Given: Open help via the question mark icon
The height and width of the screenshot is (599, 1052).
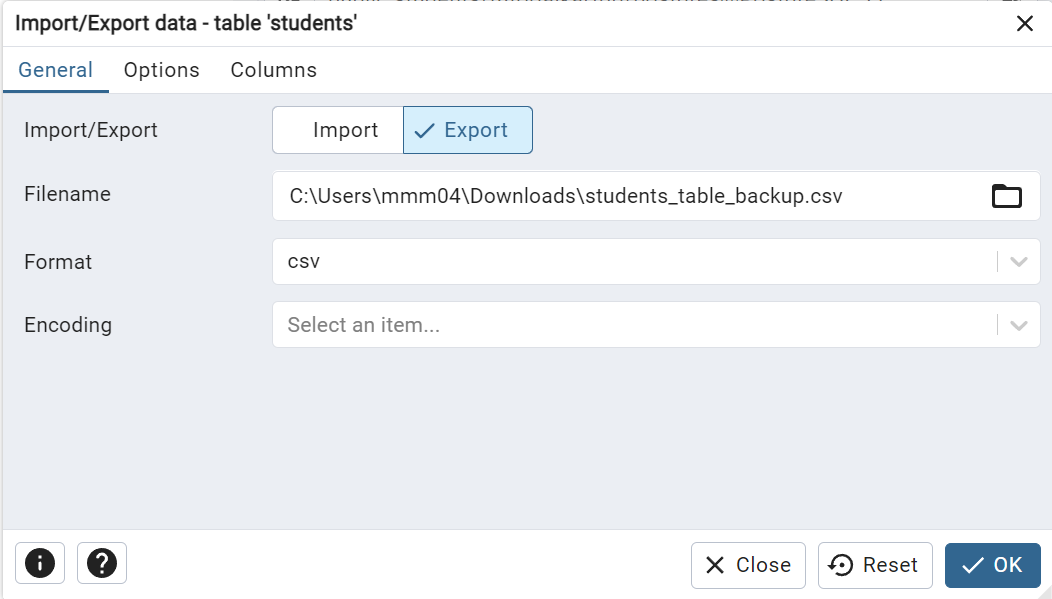Looking at the screenshot, I should click(101, 563).
